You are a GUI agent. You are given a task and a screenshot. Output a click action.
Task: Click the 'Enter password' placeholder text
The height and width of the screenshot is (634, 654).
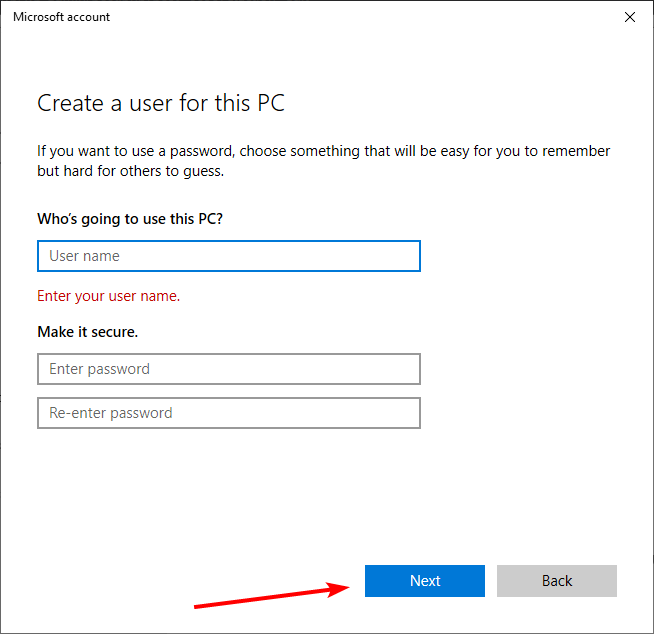coord(99,369)
